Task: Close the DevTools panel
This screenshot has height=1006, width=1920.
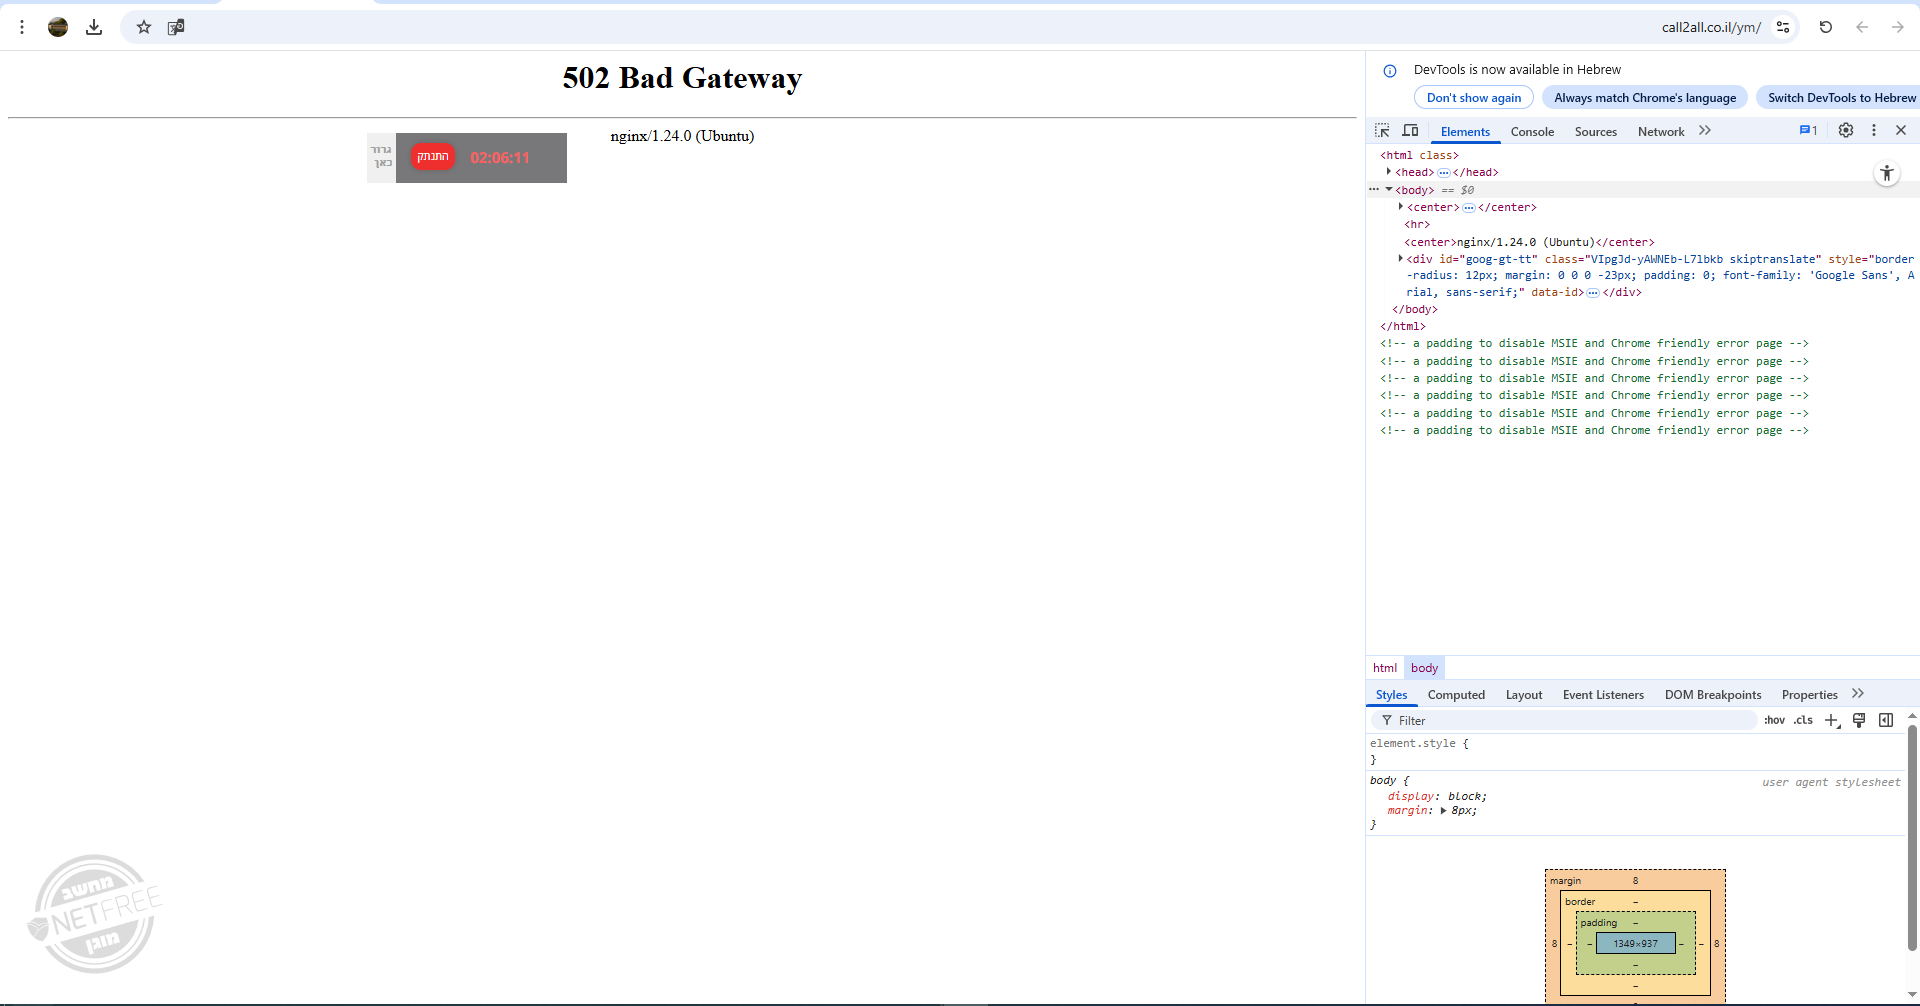Action: [x=1901, y=130]
